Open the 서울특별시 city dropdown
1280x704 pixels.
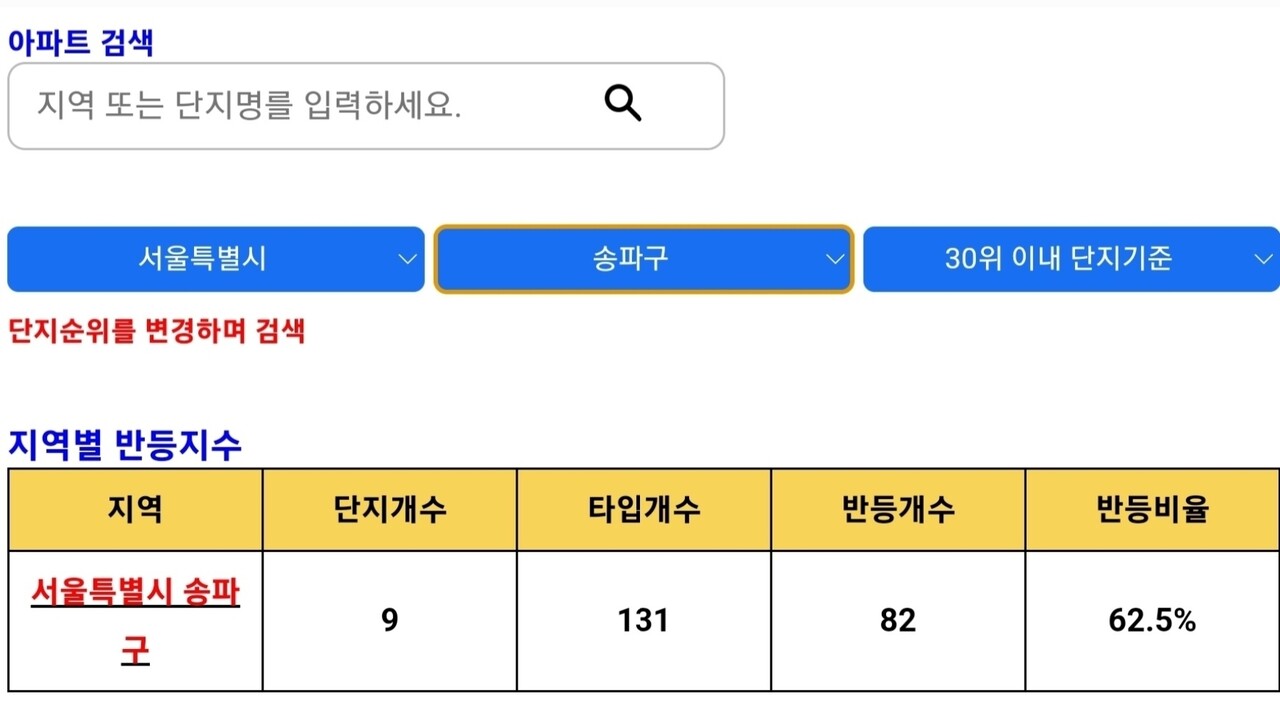coord(216,259)
